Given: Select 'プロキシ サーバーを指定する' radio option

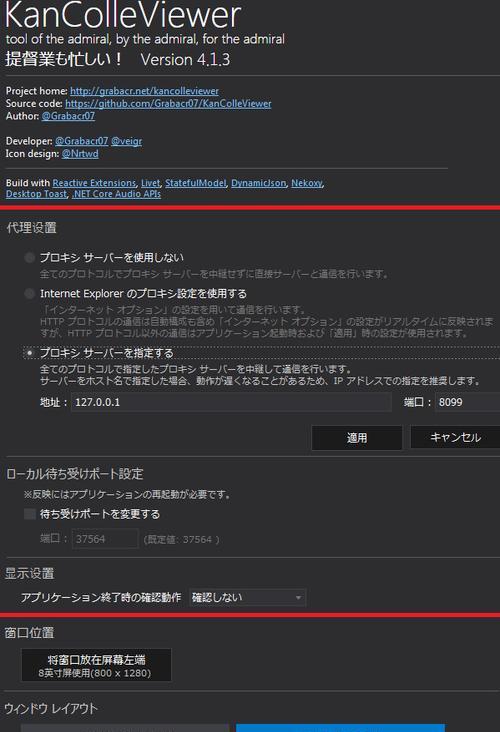Looking at the screenshot, I should pos(29,353).
